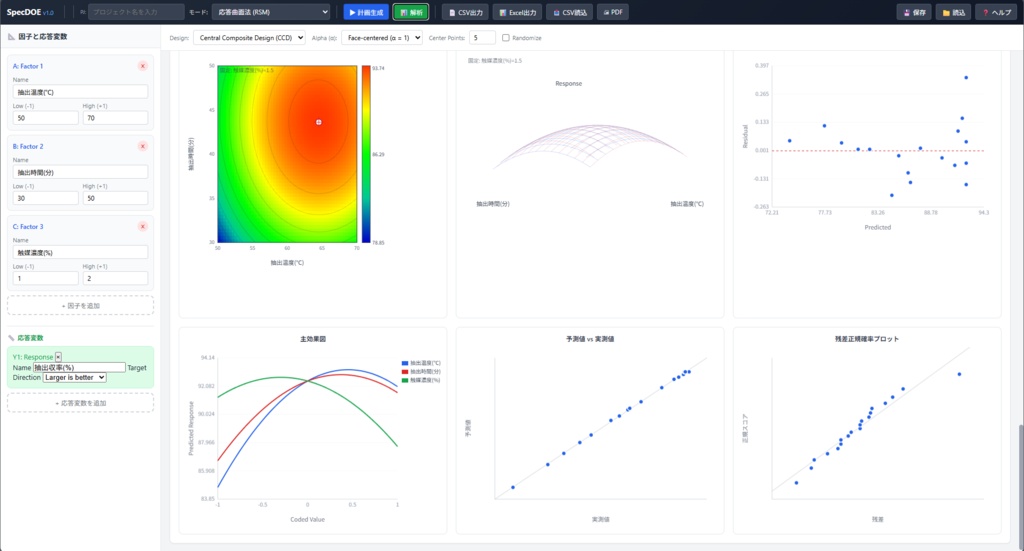Export data using CSV出力 button

(466, 12)
